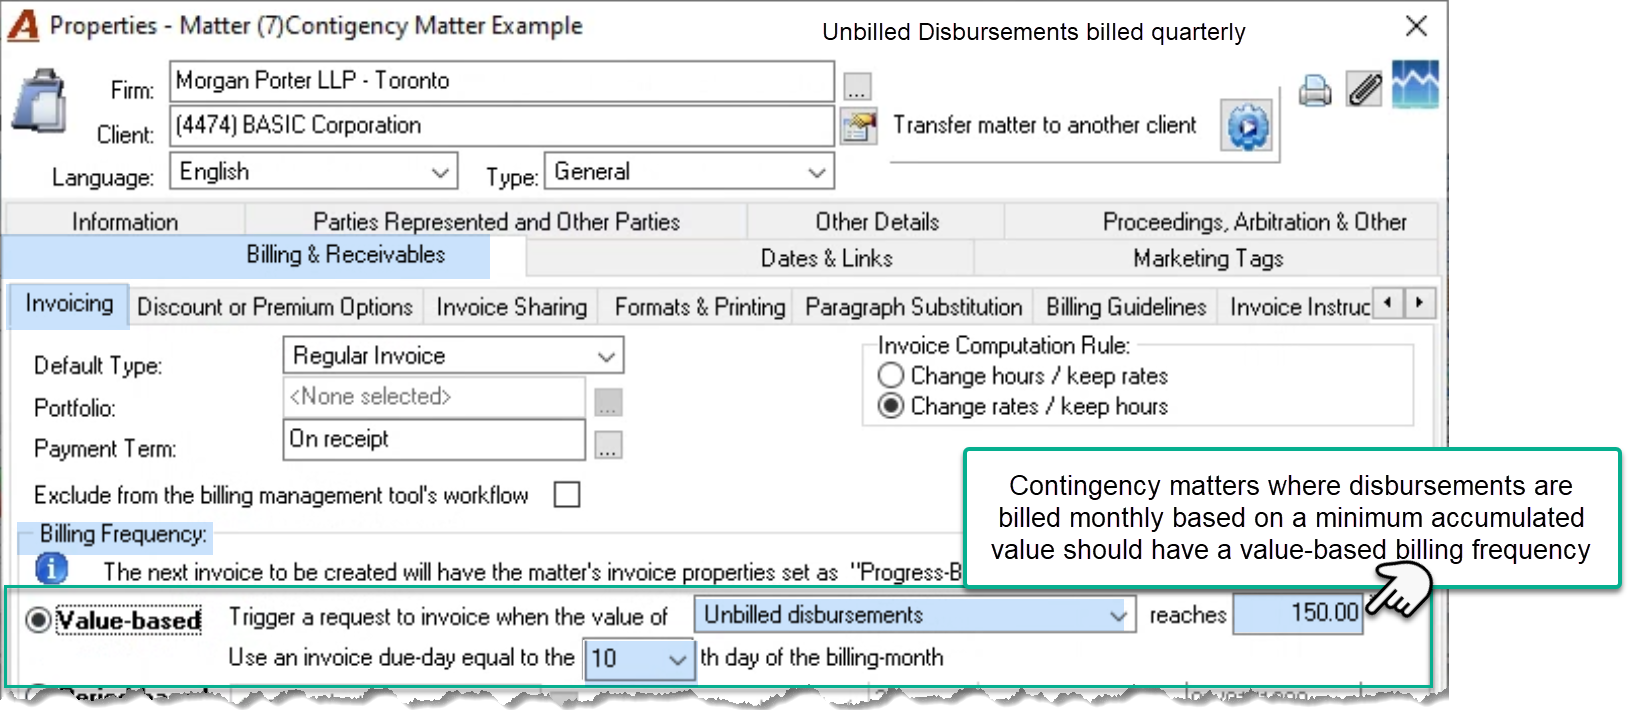Click the client edit card icon
The height and width of the screenshot is (710, 1629).
859,127
